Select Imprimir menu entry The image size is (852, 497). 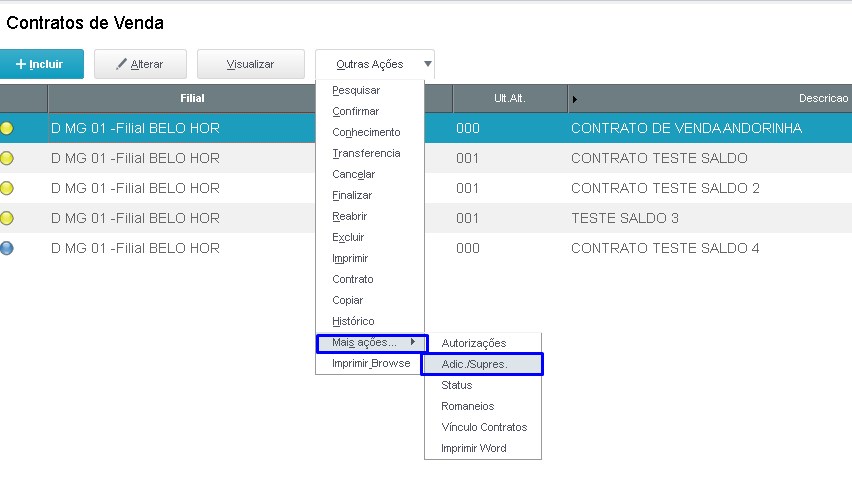click(x=350, y=259)
